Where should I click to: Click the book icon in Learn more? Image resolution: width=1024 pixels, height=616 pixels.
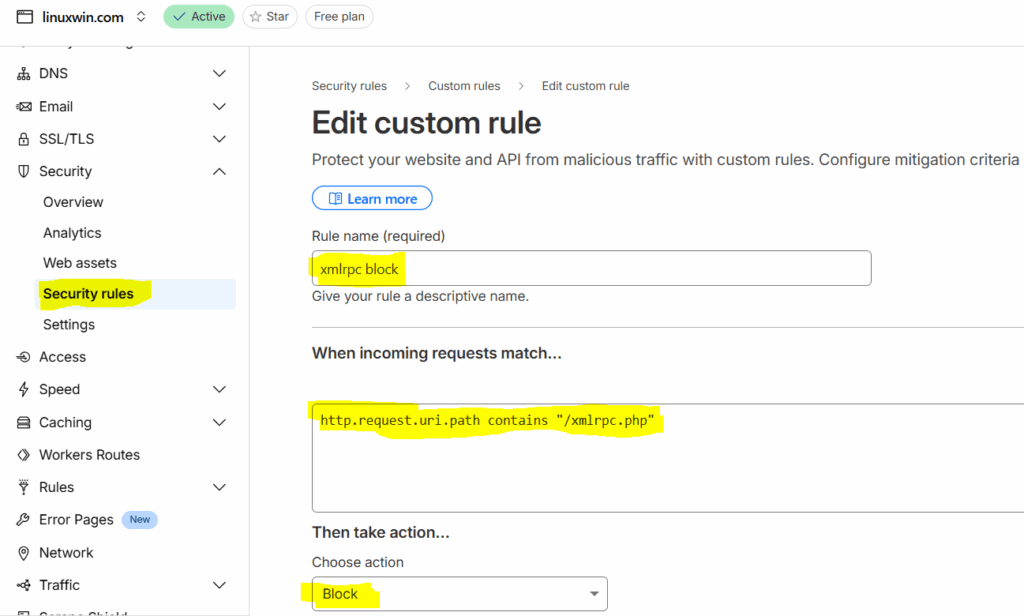click(x=335, y=199)
